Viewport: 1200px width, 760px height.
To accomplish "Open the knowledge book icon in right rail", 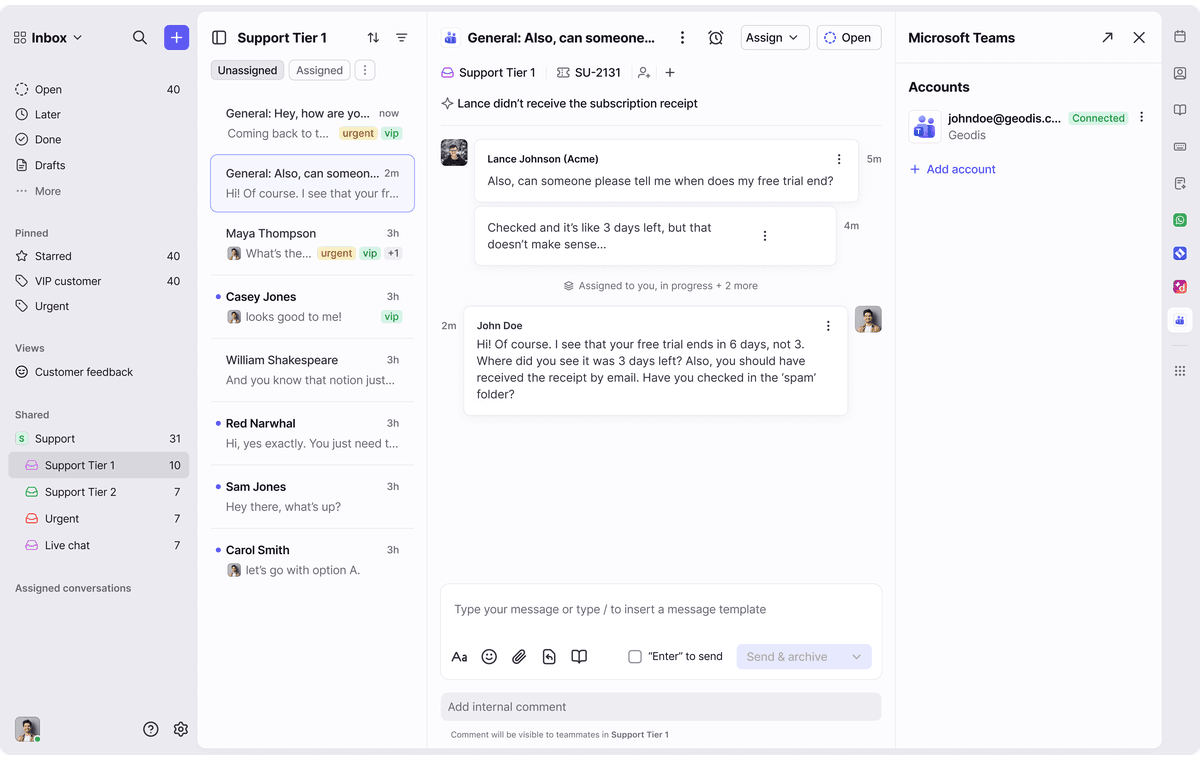I will click(x=1180, y=110).
